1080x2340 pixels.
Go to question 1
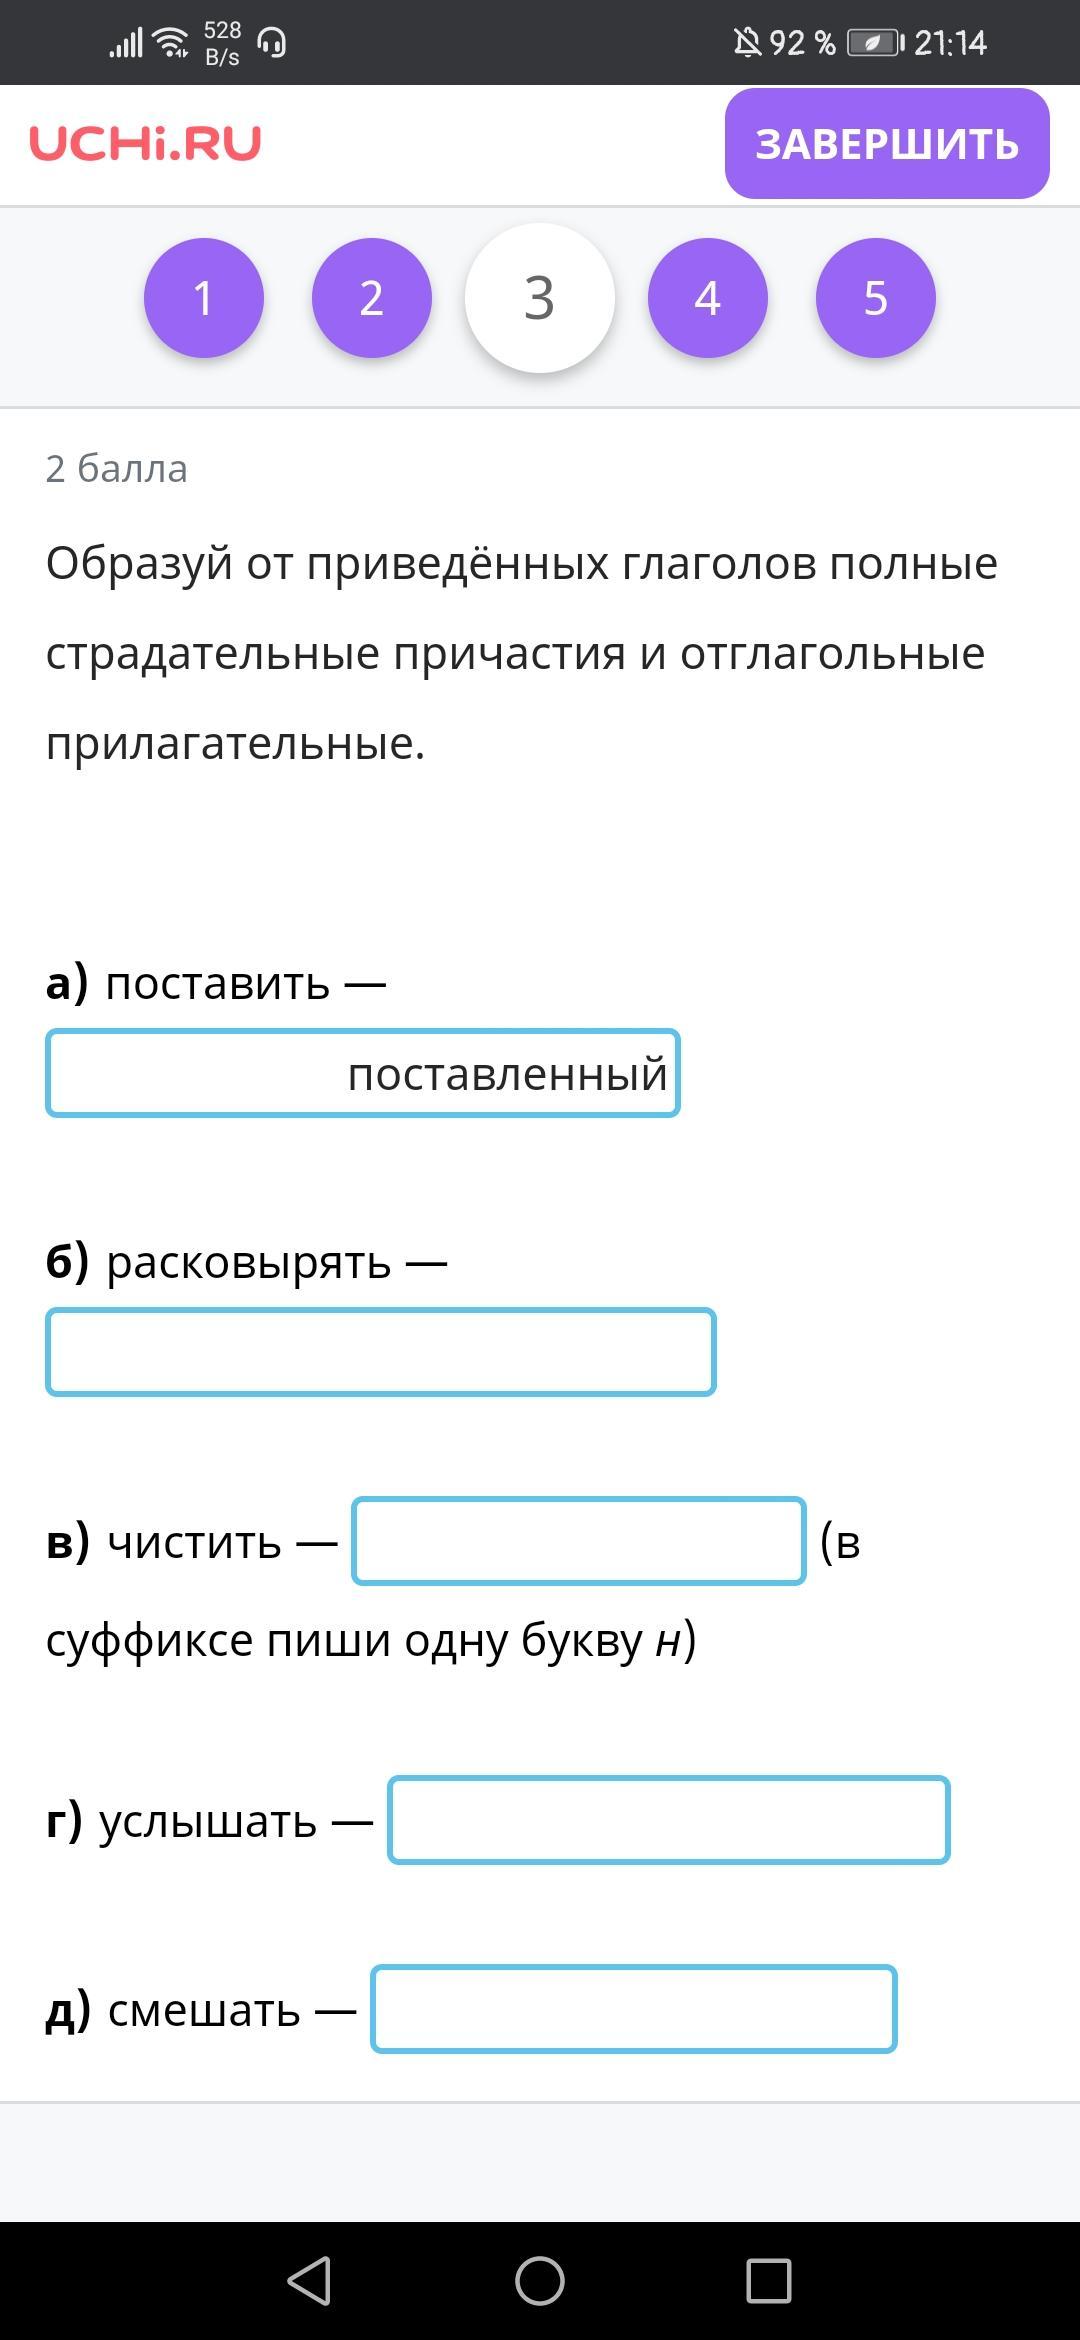coord(204,298)
